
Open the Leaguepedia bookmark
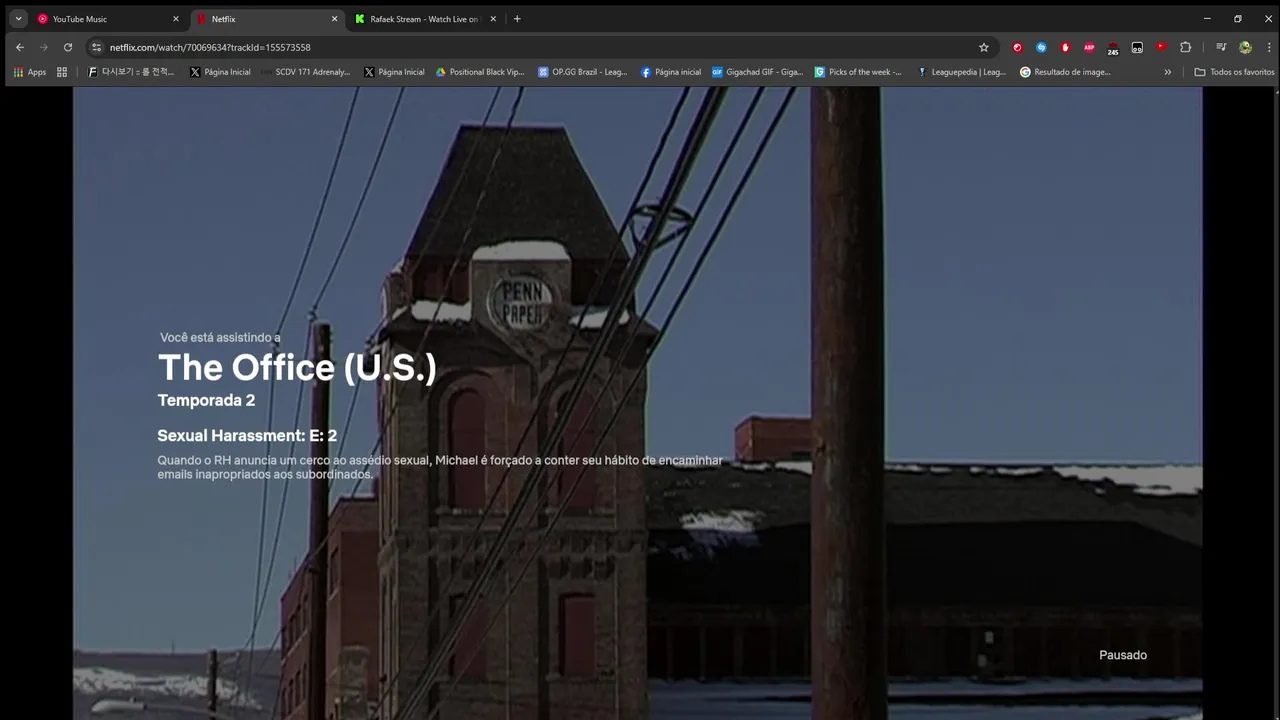(x=962, y=72)
